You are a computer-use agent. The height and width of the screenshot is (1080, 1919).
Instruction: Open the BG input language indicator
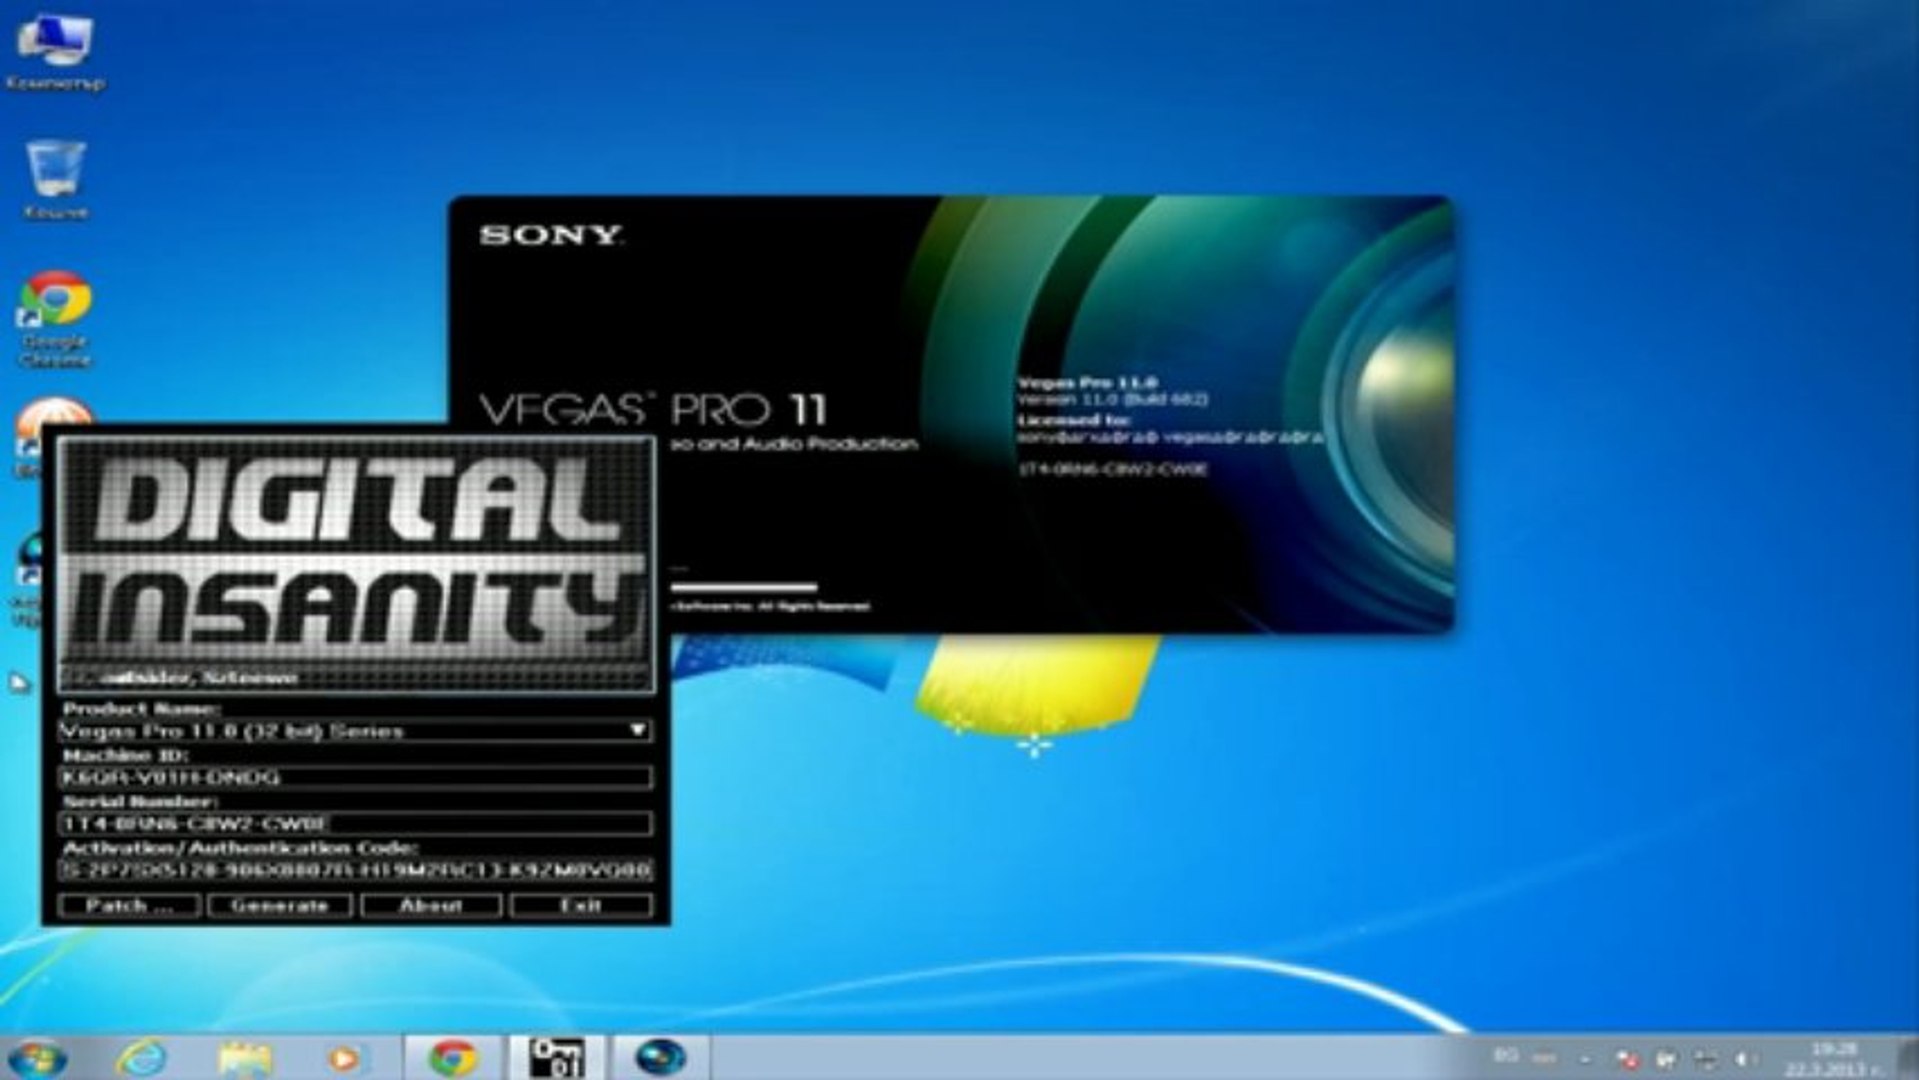[x=1505, y=1056]
